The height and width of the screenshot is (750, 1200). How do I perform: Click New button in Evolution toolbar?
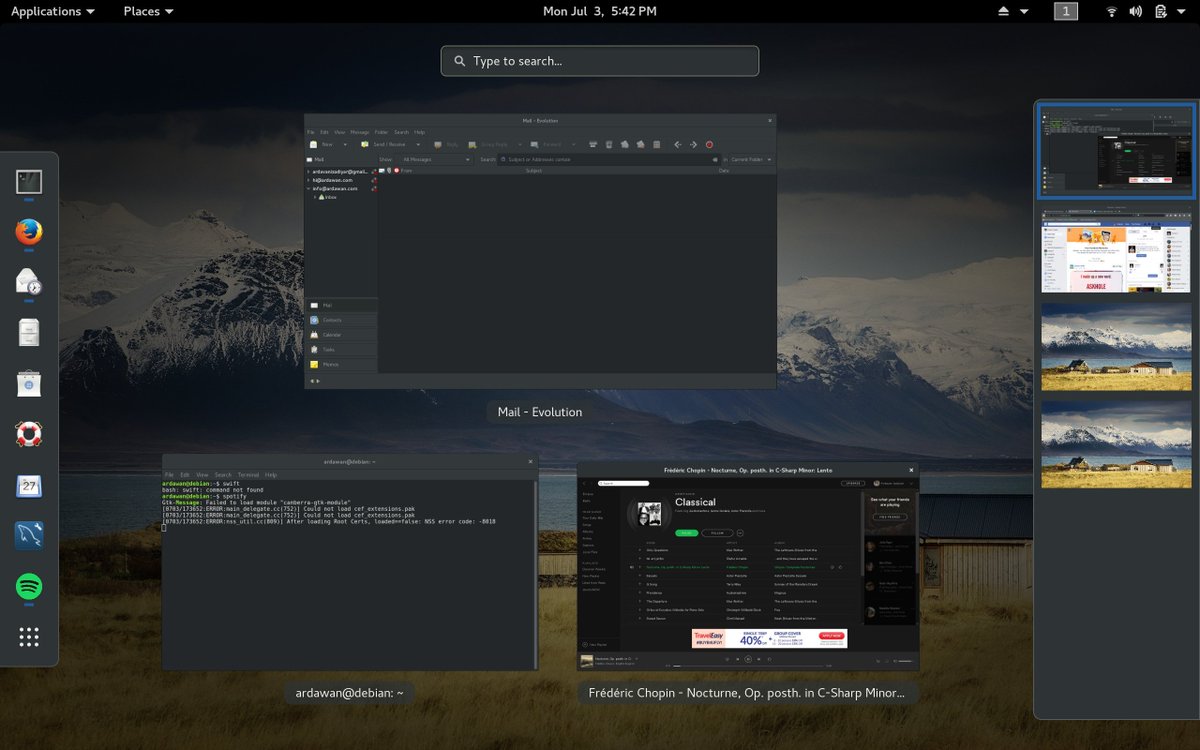click(322, 144)
